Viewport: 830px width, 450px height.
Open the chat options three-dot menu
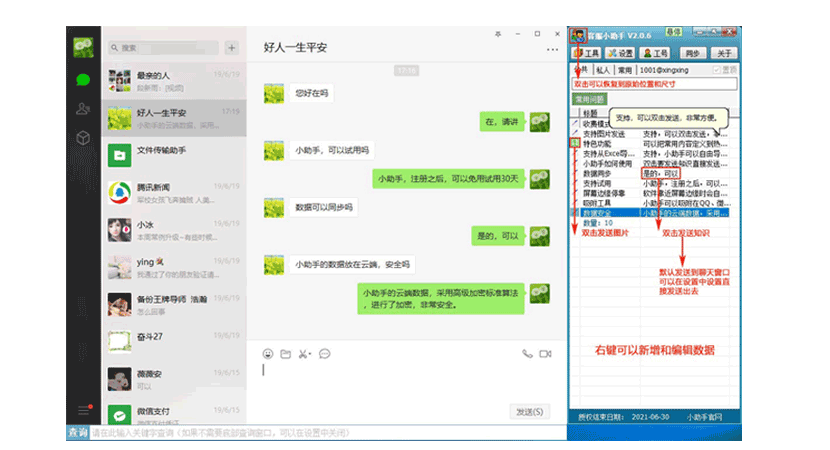pyautogui.click(x=552, y=50)
